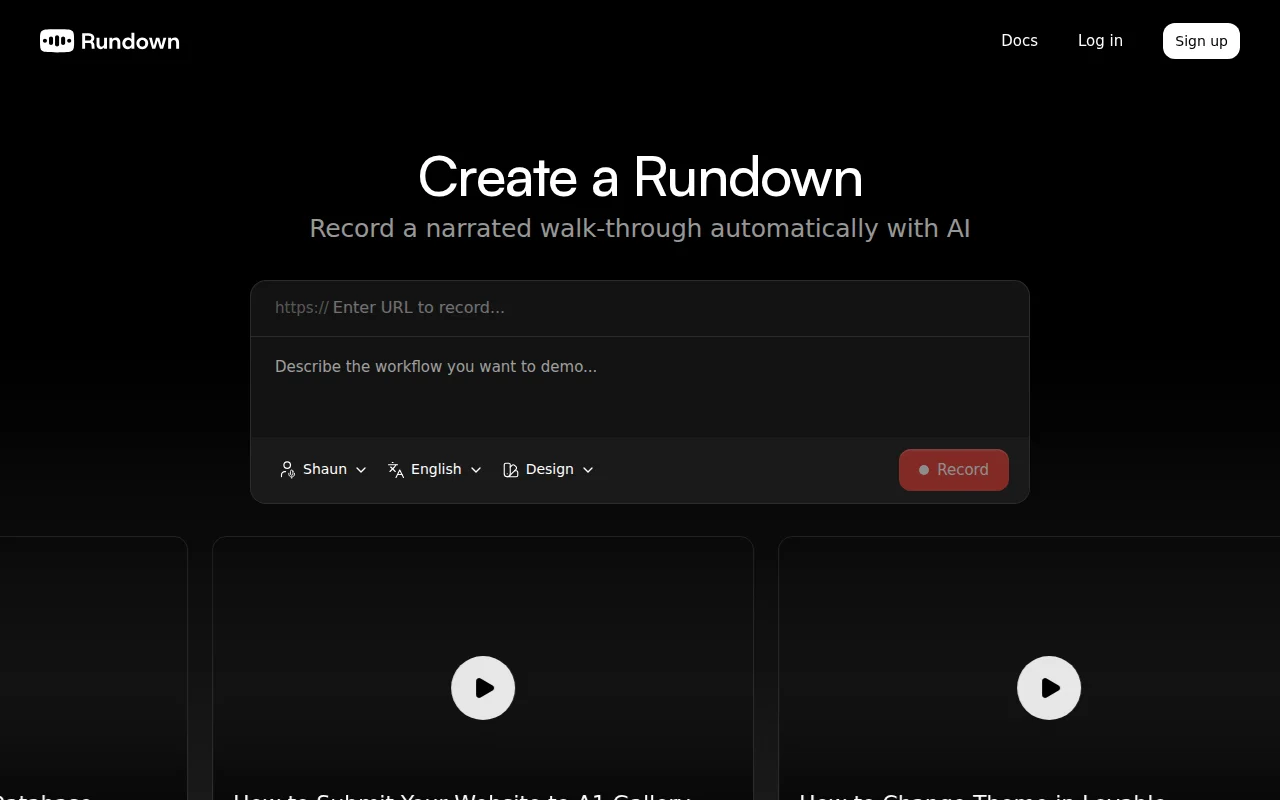Play the Change Theme in Lovable video

(1049, 688)
